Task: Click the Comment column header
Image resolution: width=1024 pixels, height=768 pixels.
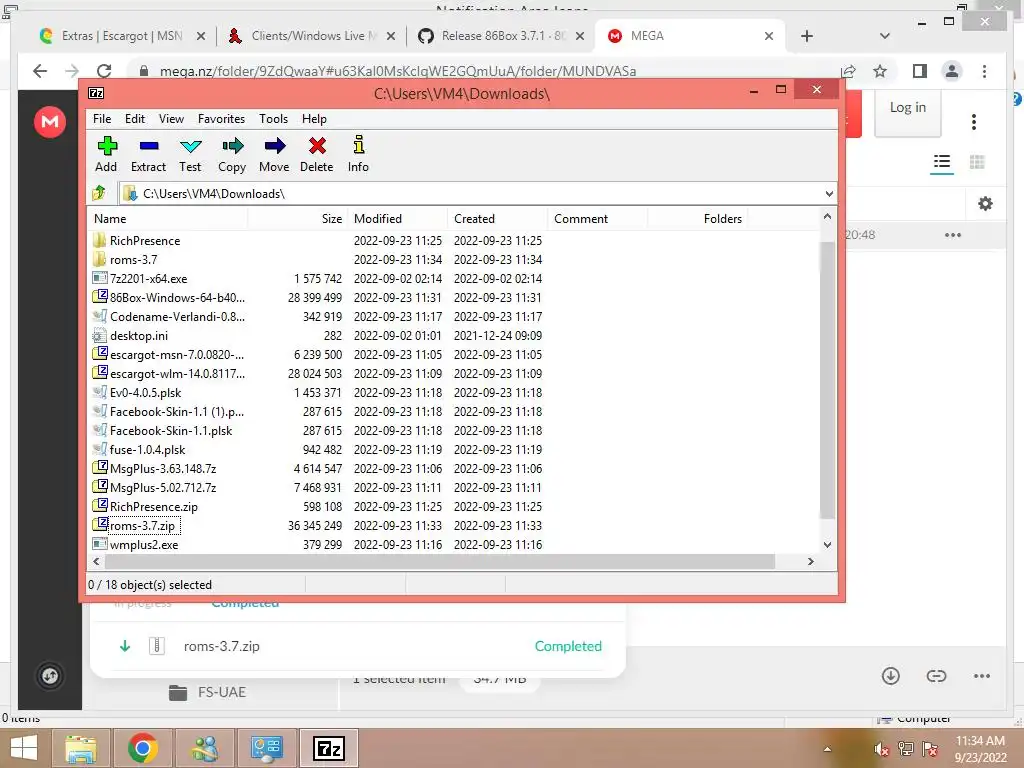Action: [x=598, y=219]
